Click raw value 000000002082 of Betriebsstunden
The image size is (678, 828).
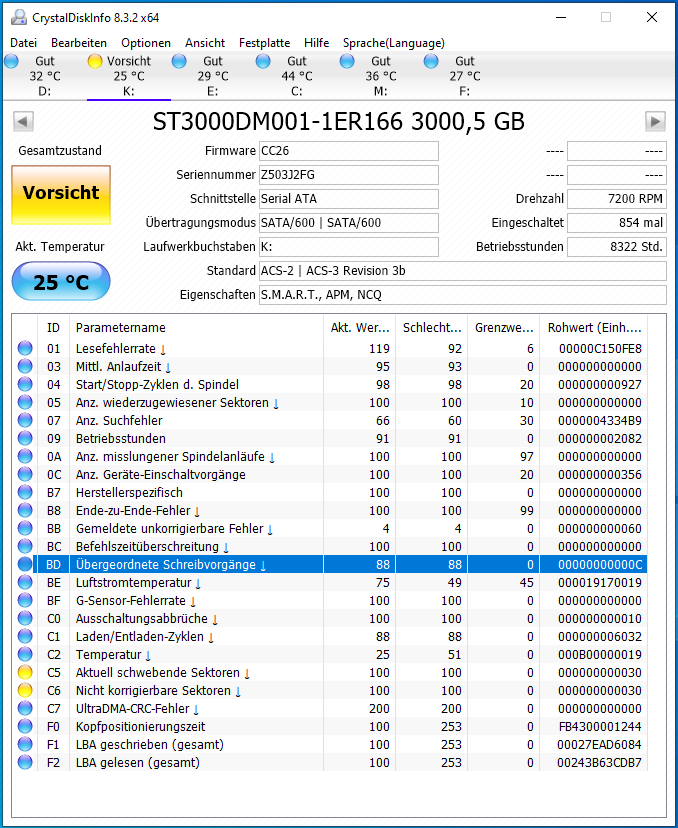600,438
